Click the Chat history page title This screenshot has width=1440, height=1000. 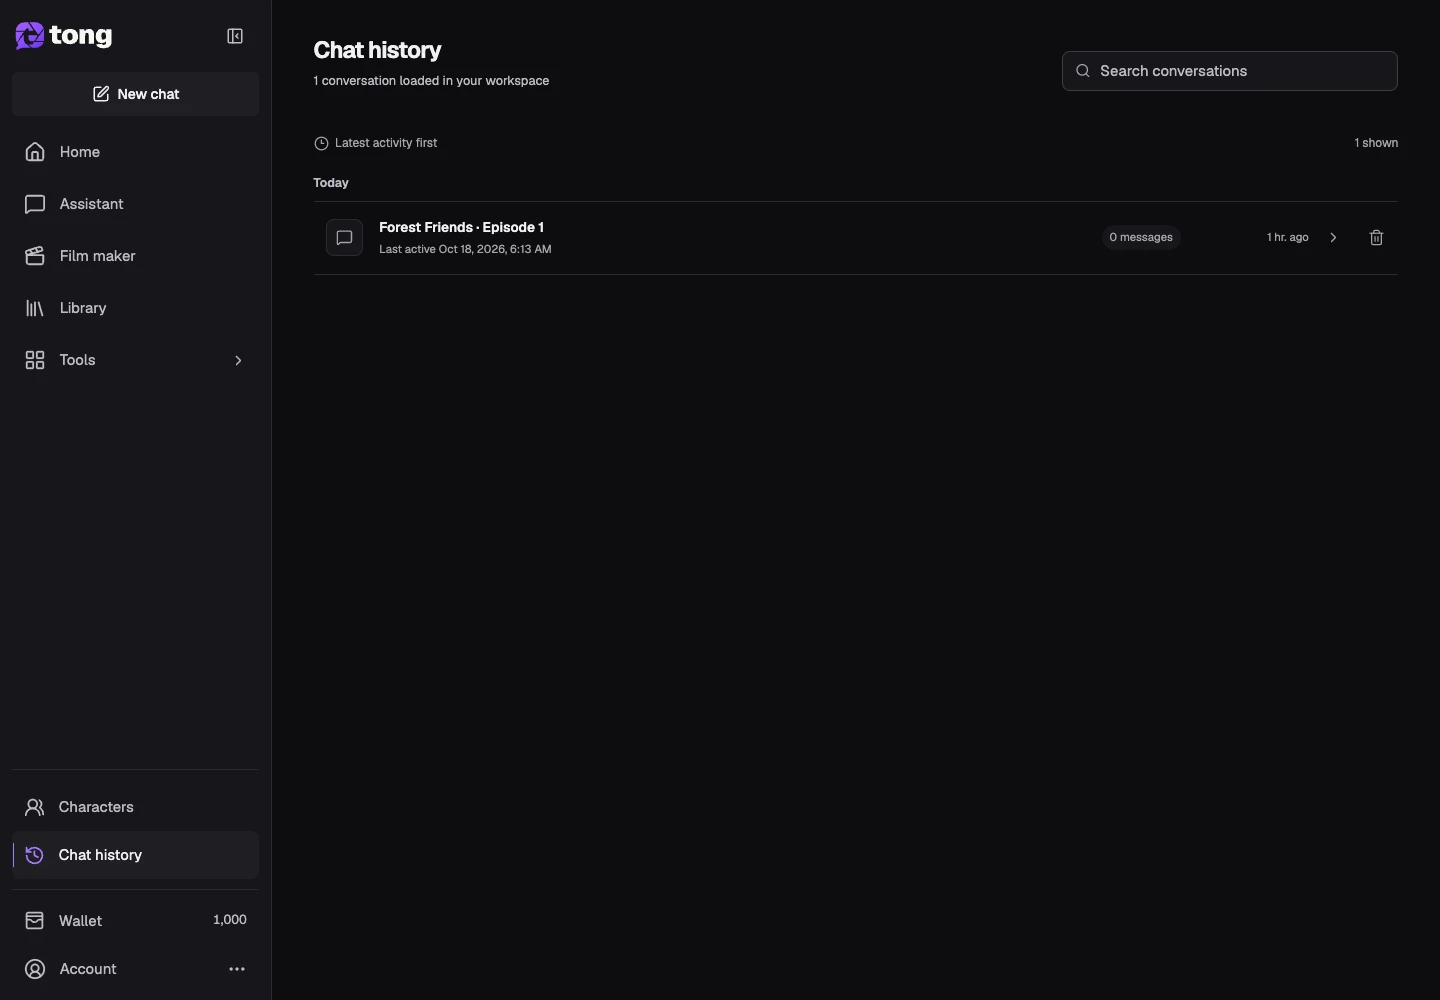(377, 50)
